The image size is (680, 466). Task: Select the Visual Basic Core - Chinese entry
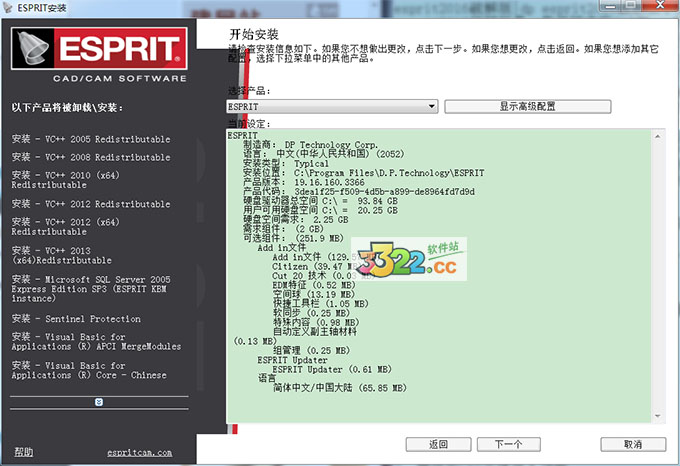click(x=89, y=370)
